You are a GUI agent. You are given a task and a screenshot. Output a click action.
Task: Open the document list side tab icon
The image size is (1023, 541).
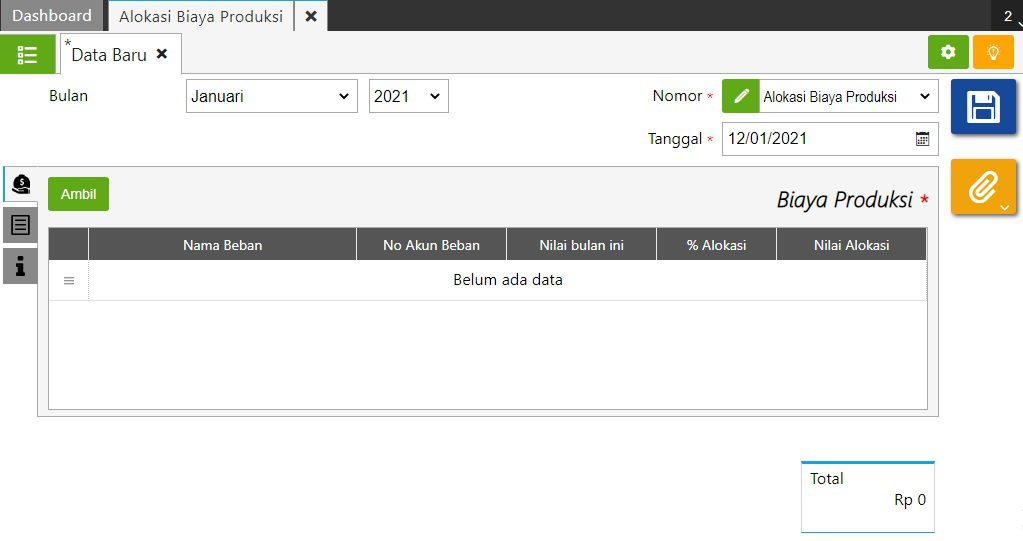(20, 225)
